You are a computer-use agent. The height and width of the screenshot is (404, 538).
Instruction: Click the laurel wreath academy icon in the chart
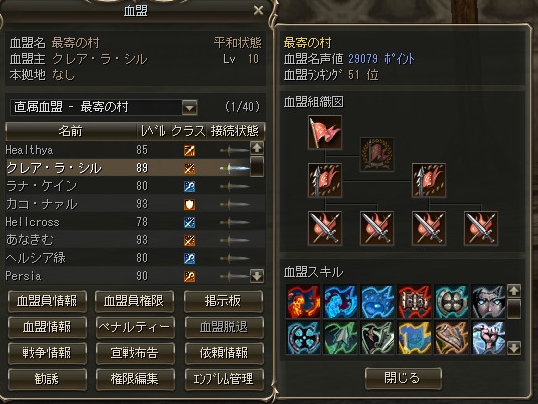377,154
